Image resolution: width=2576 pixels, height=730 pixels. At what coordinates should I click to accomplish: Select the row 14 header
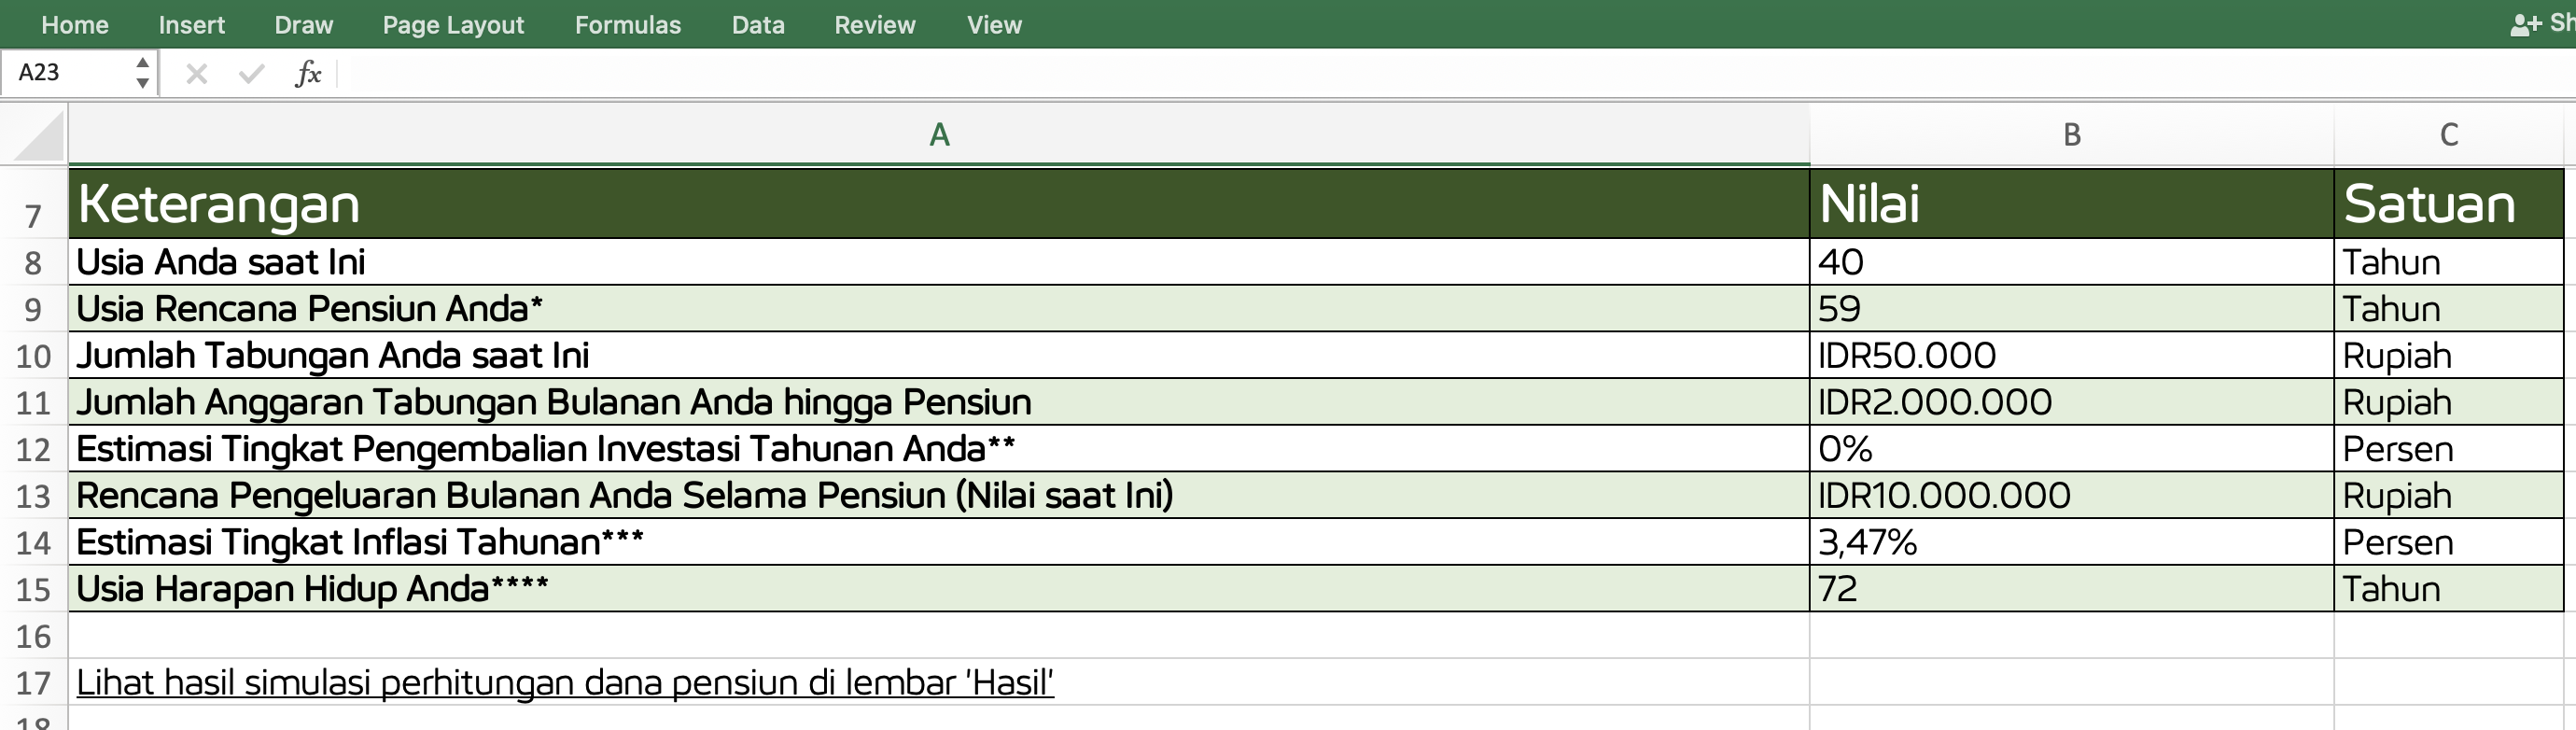tap(33, 542)
